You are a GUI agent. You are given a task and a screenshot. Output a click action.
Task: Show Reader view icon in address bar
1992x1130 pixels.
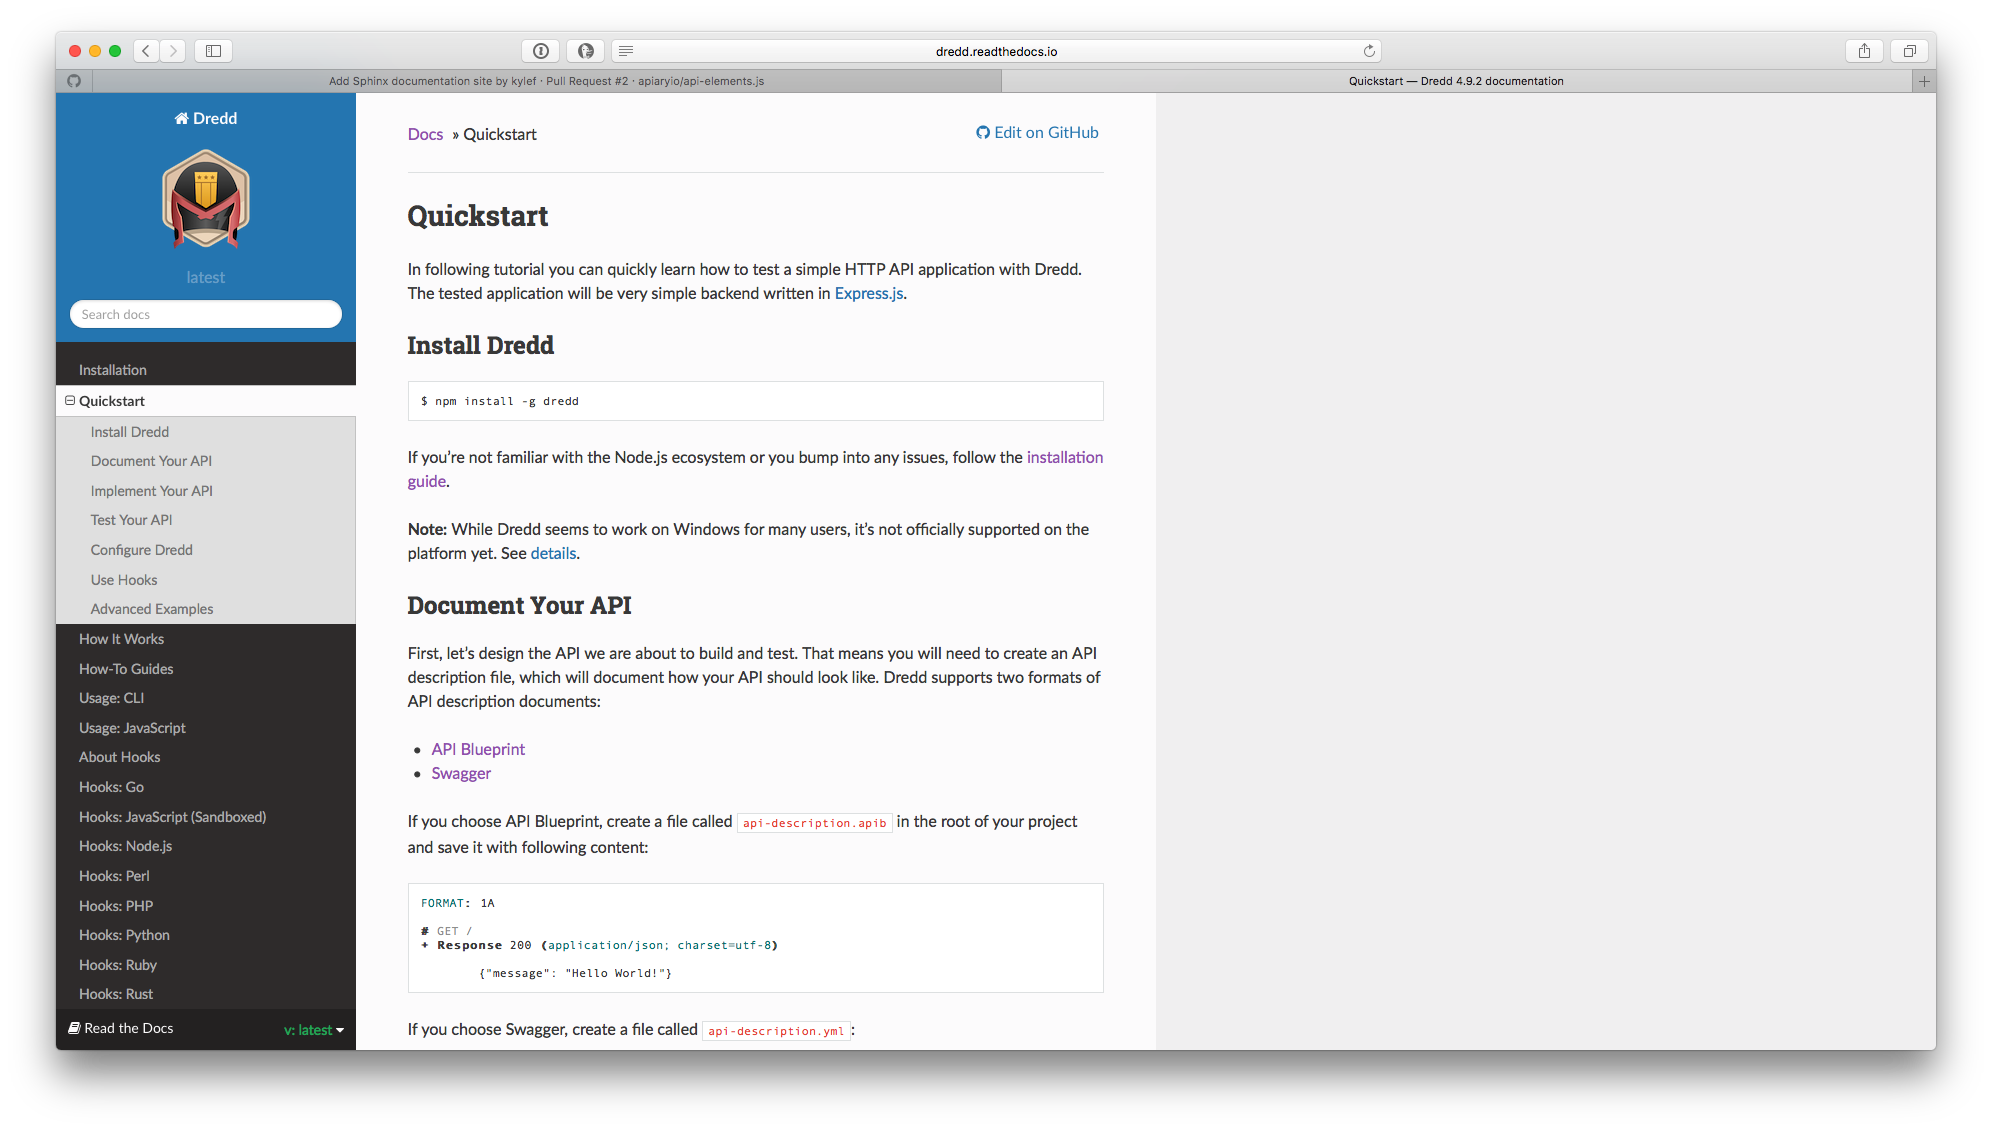tap(626, 51)
